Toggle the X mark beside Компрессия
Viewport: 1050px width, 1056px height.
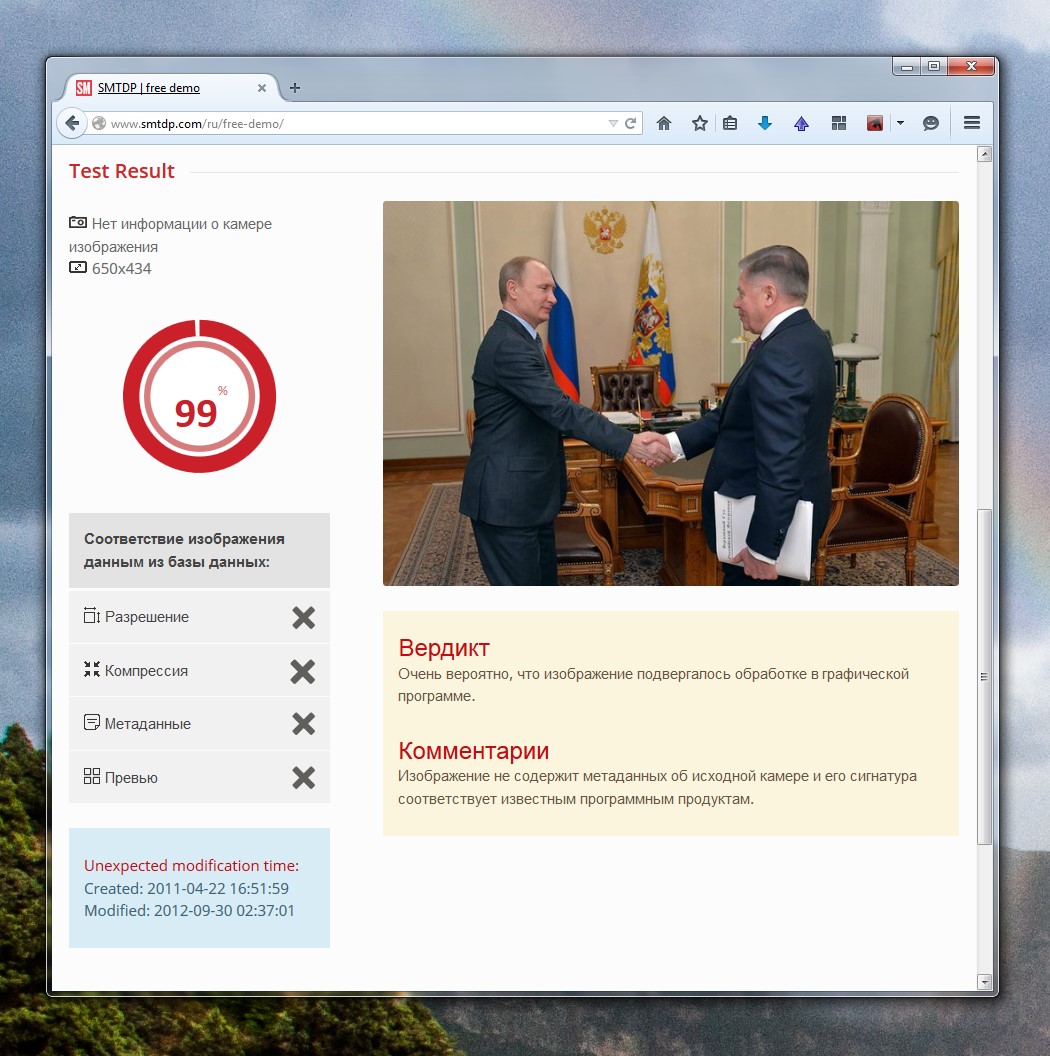303,672
